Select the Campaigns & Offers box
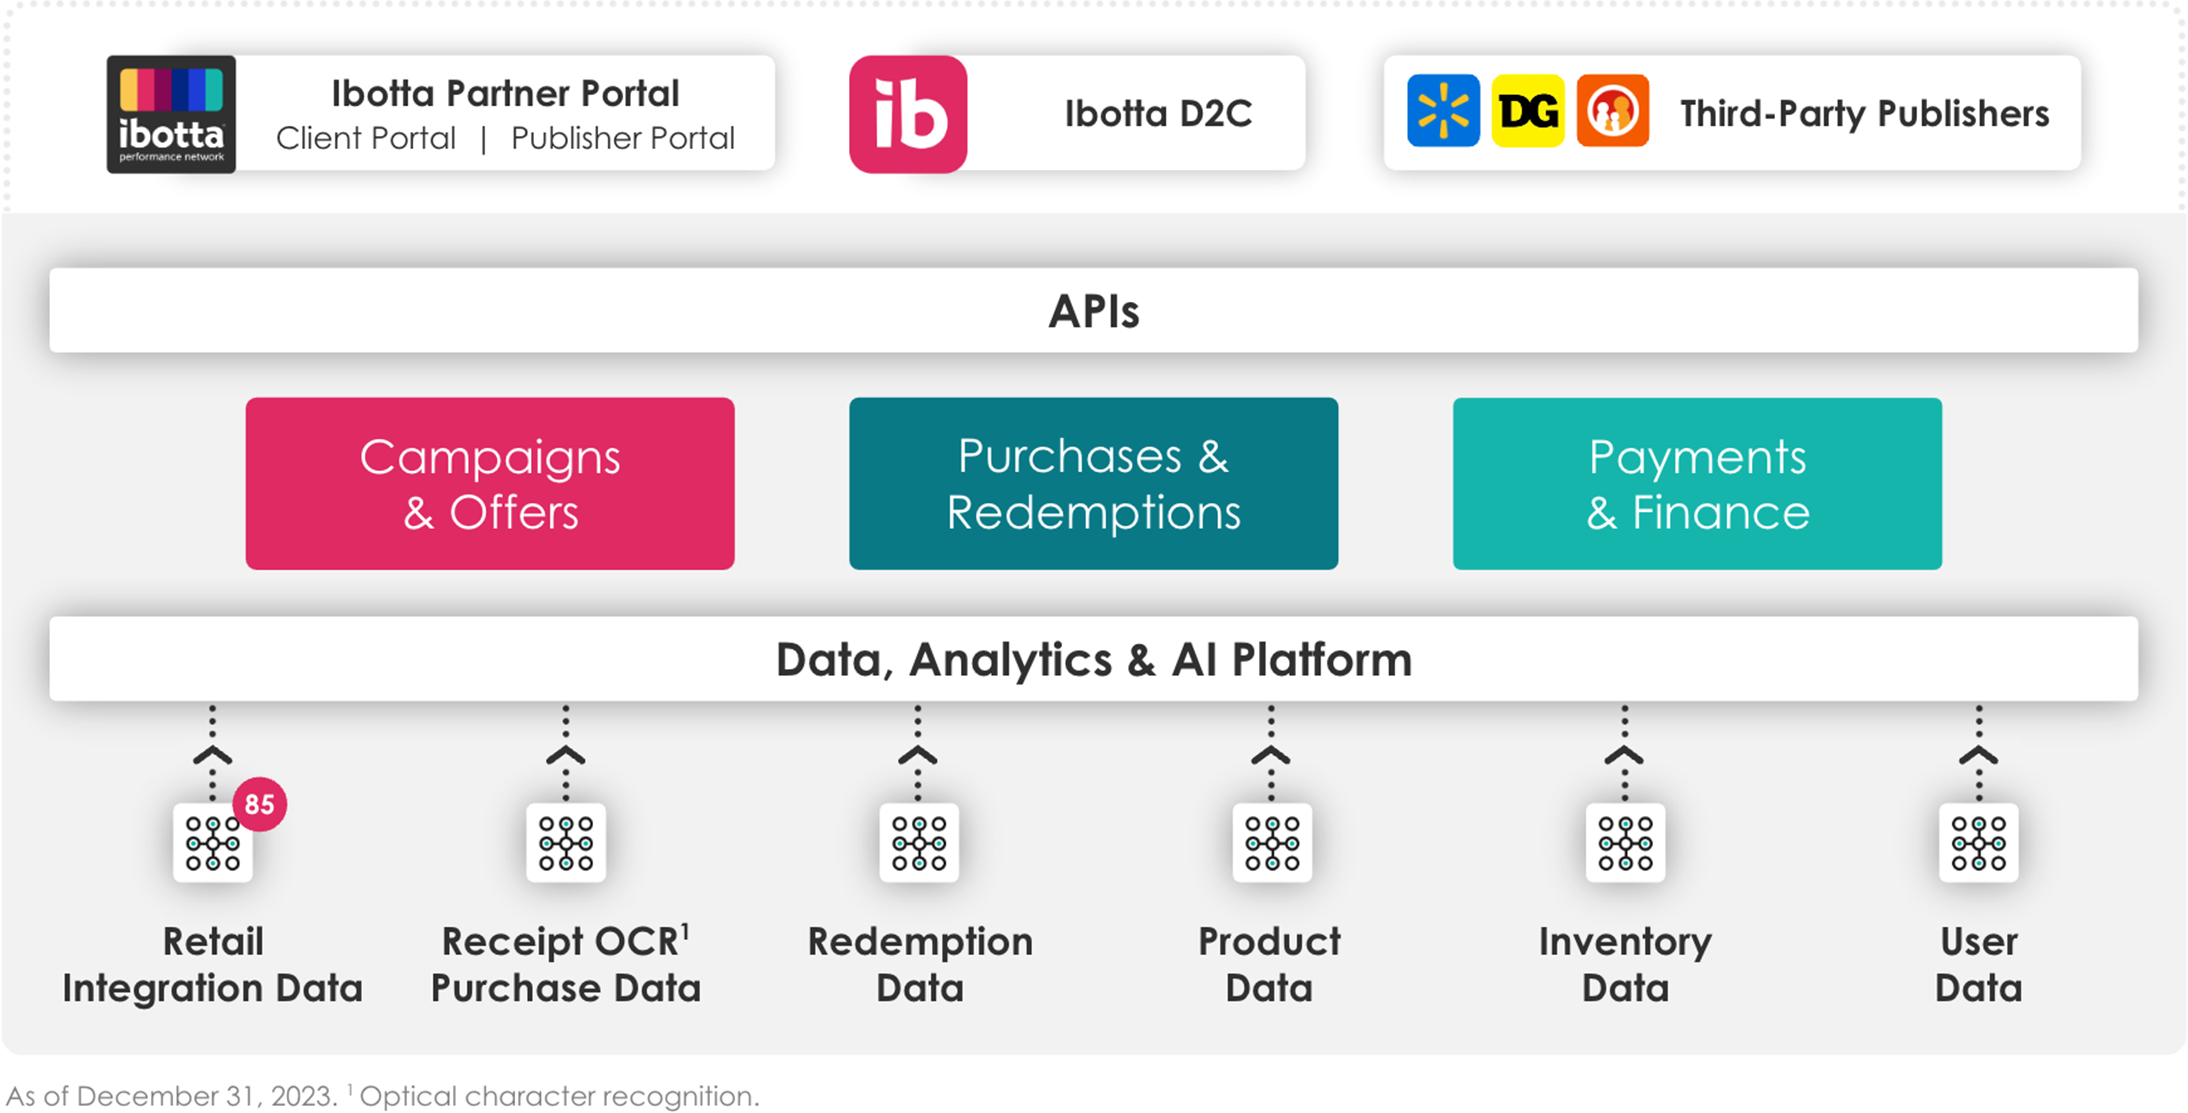The height and width of the screenshot is (1113, 2188). pyautogui.click(x=490, y=484)
